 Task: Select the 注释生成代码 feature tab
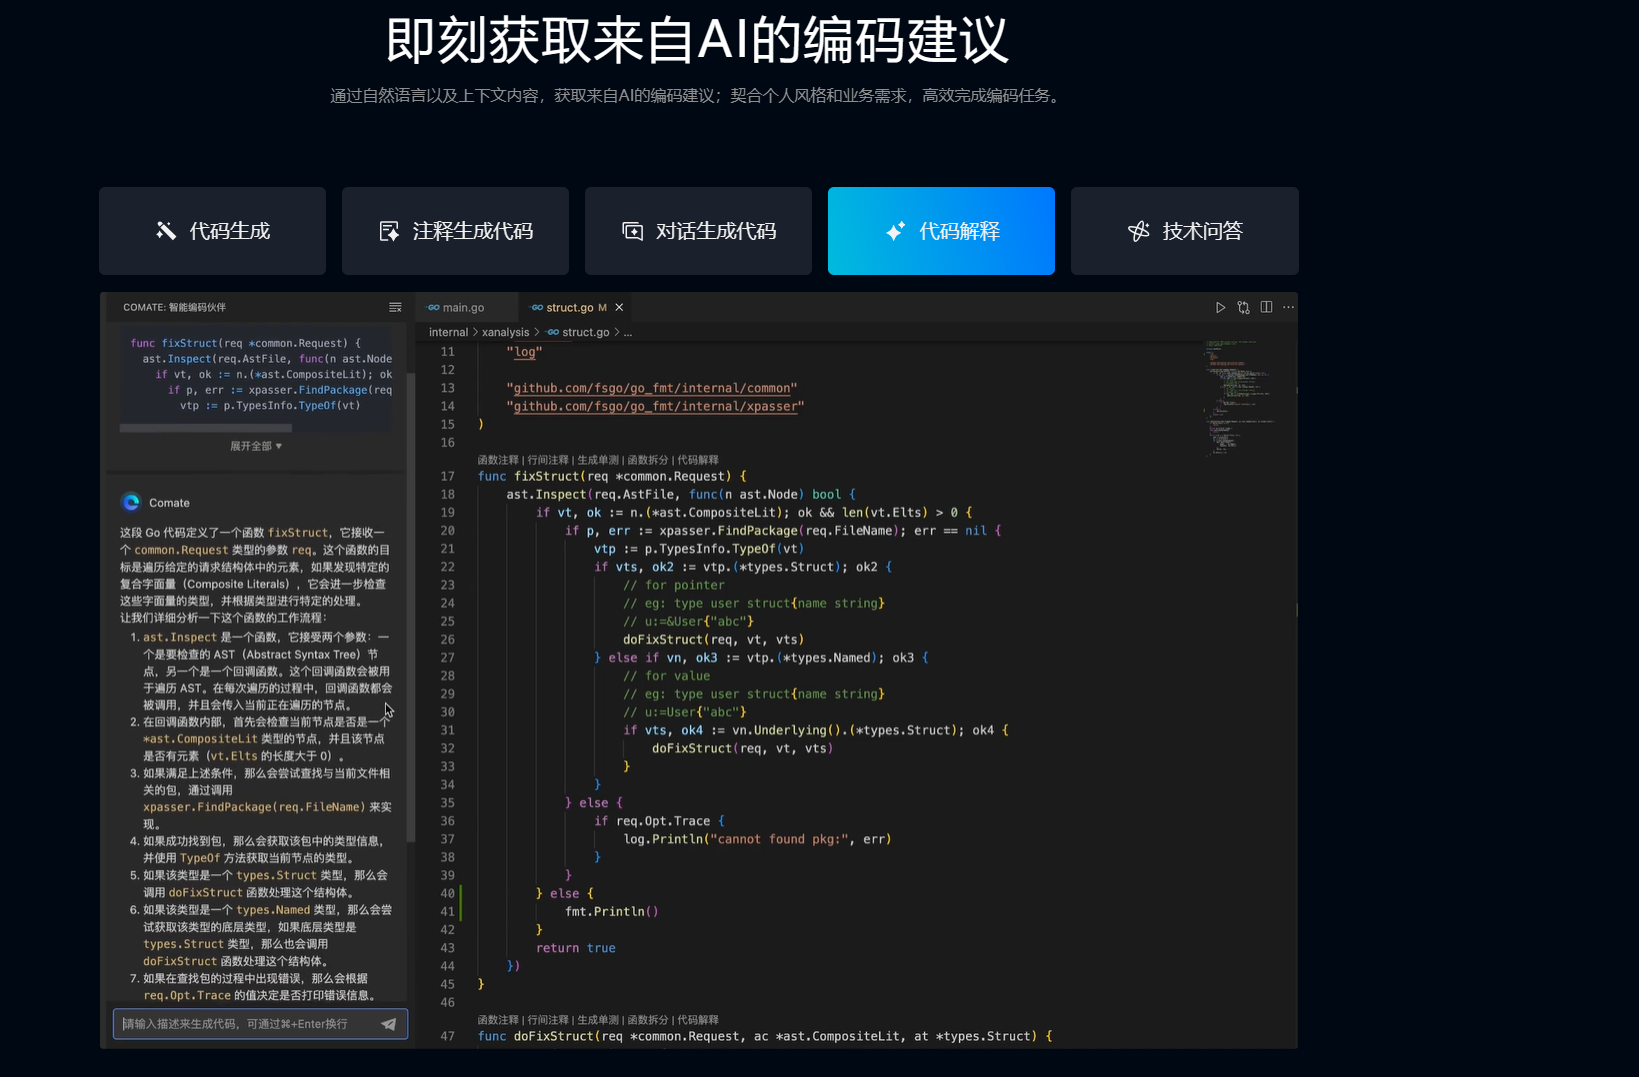(455, 231)
